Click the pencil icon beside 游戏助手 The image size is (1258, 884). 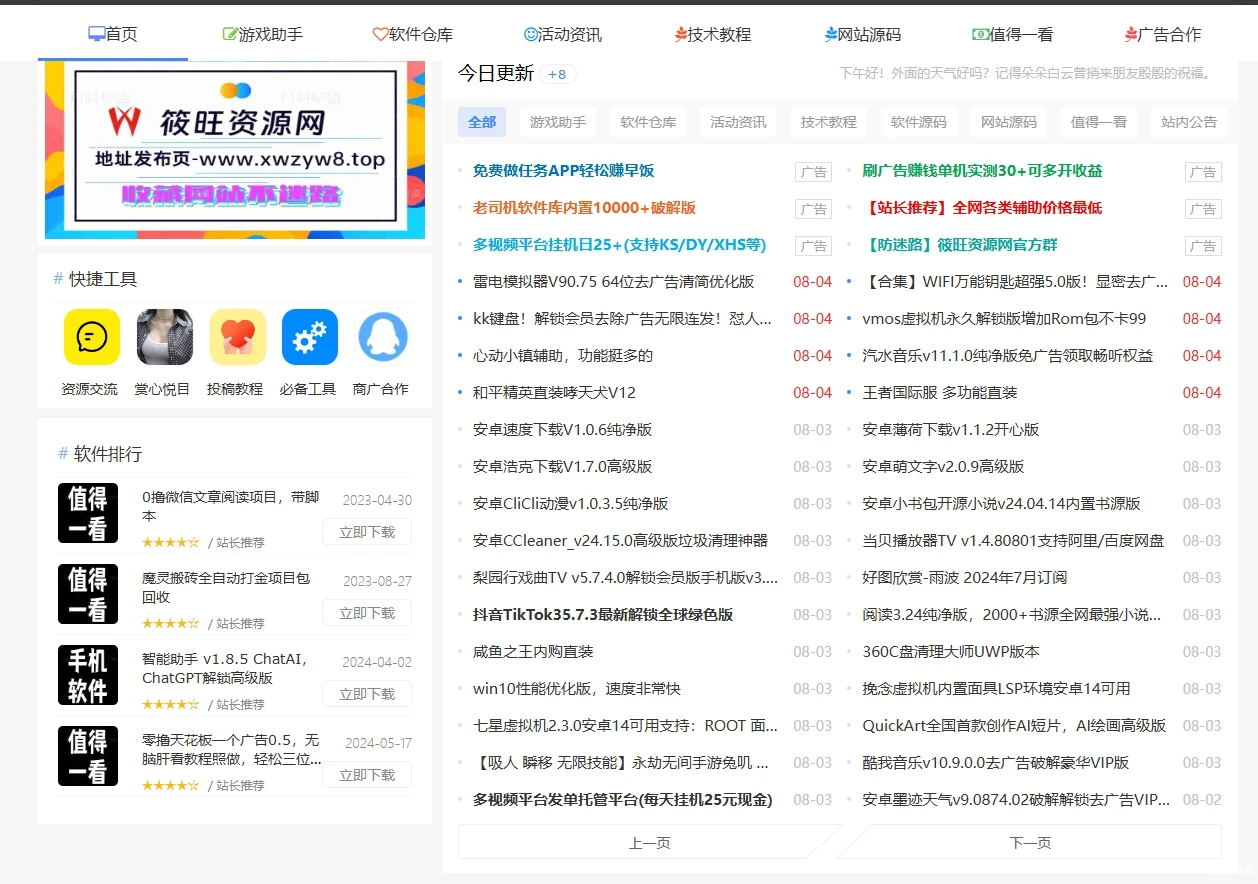pos(228,32)
